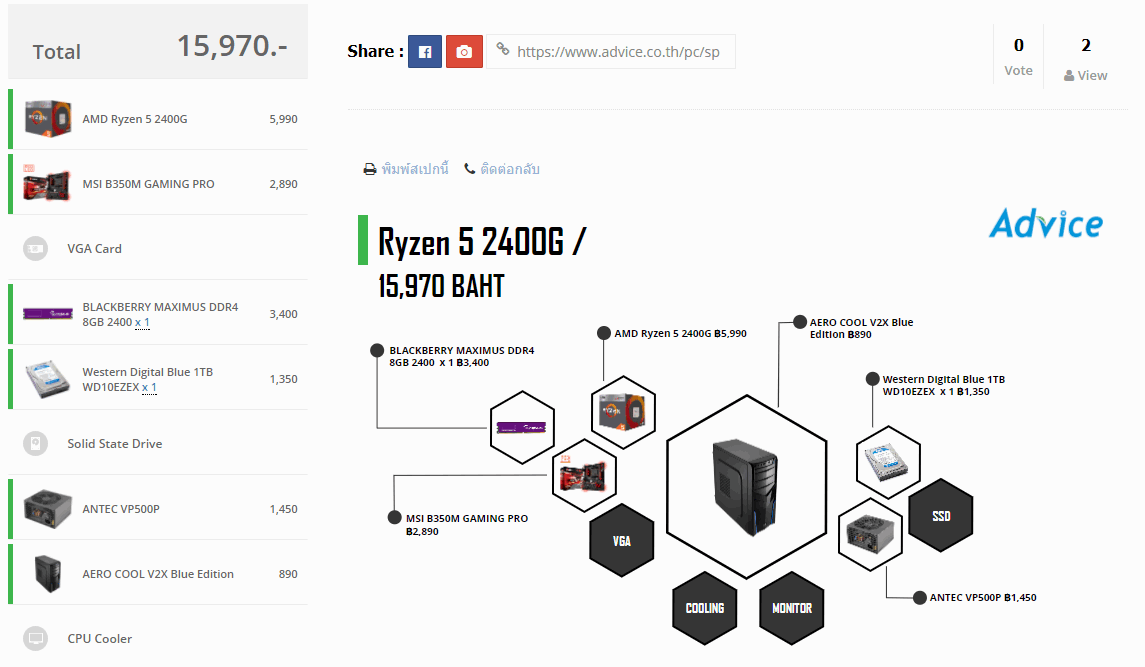Click diagram label ANTEC VP500P ฿1,450
The width and height of the screenshot is (1145, 667).
pos(983,598)
